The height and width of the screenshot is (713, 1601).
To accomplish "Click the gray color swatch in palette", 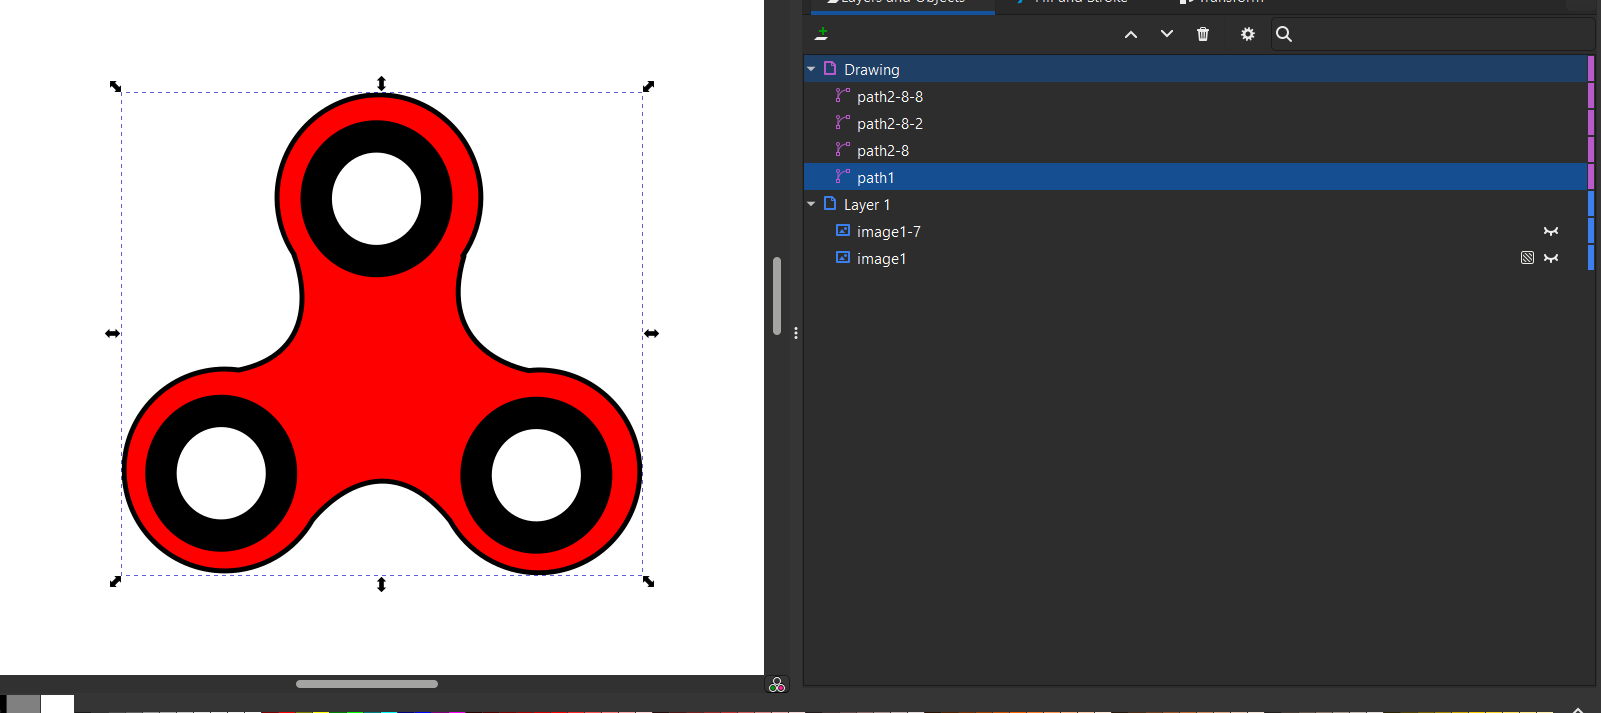I will (x=23, y=704).
